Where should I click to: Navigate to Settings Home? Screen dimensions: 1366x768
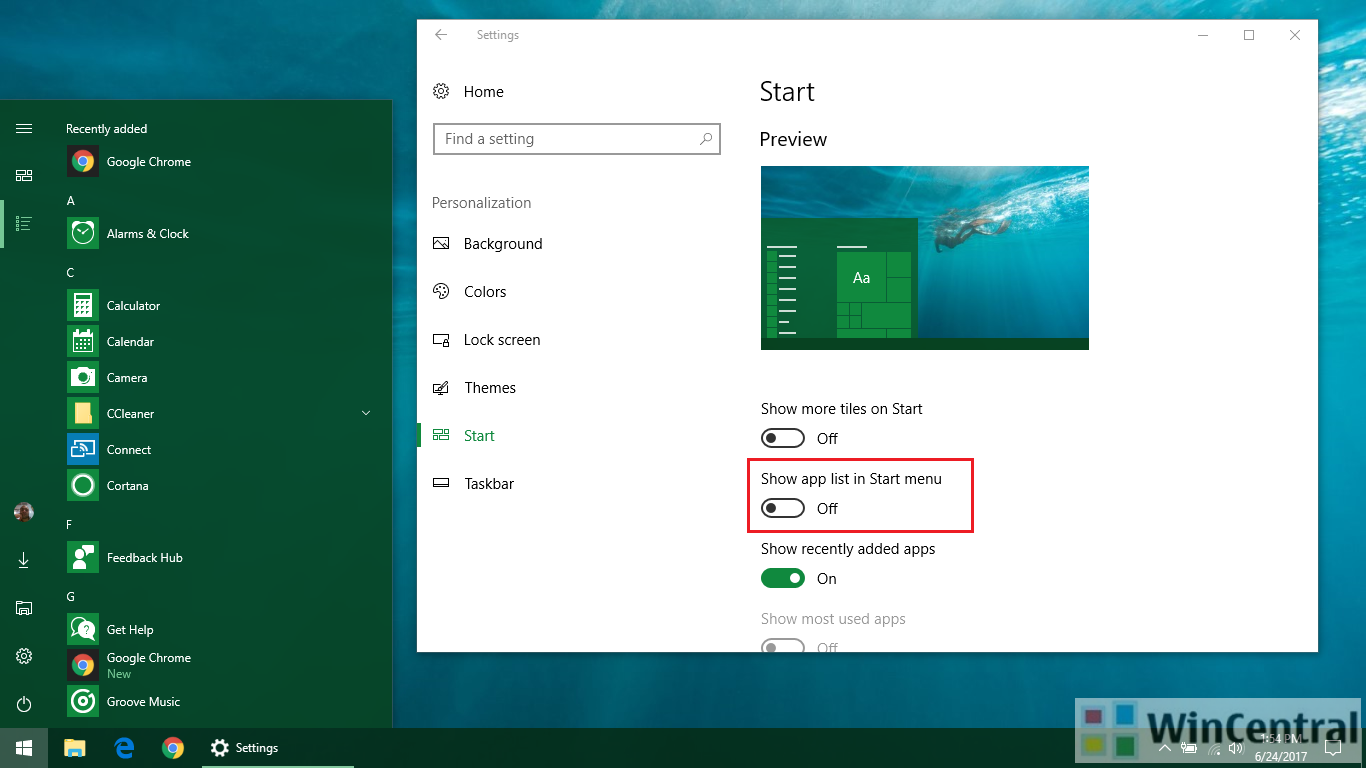pyautogui.click(x=483, y=91)
